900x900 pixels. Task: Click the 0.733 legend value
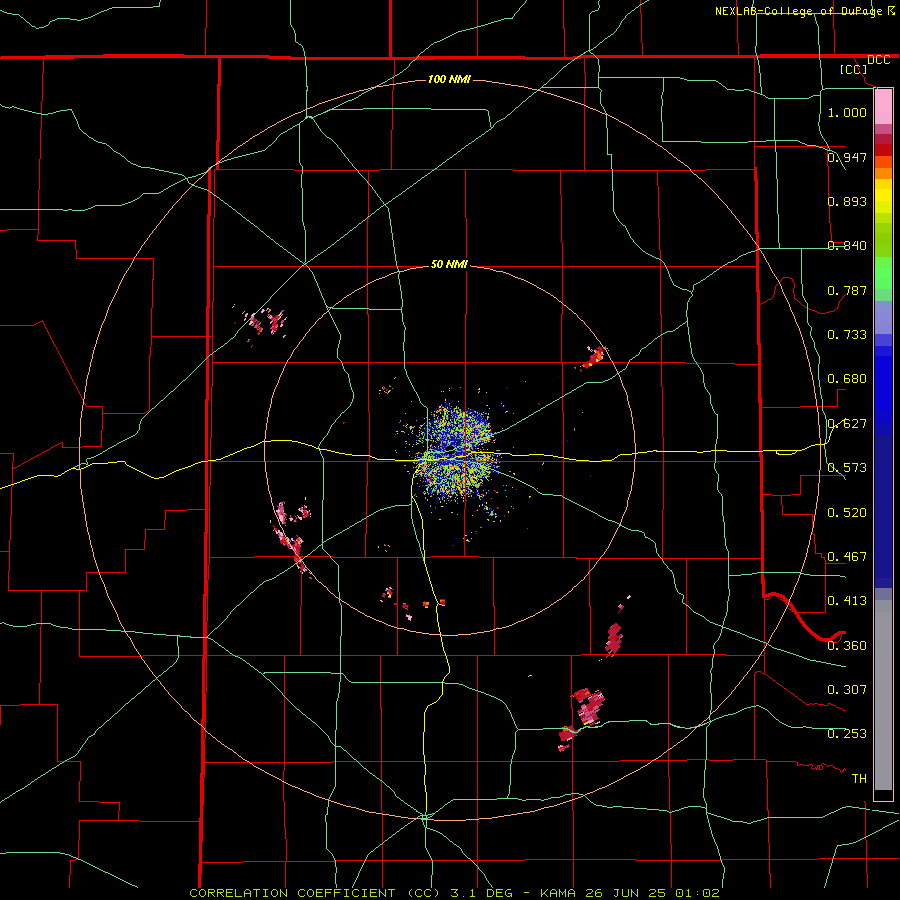[847, 334]
